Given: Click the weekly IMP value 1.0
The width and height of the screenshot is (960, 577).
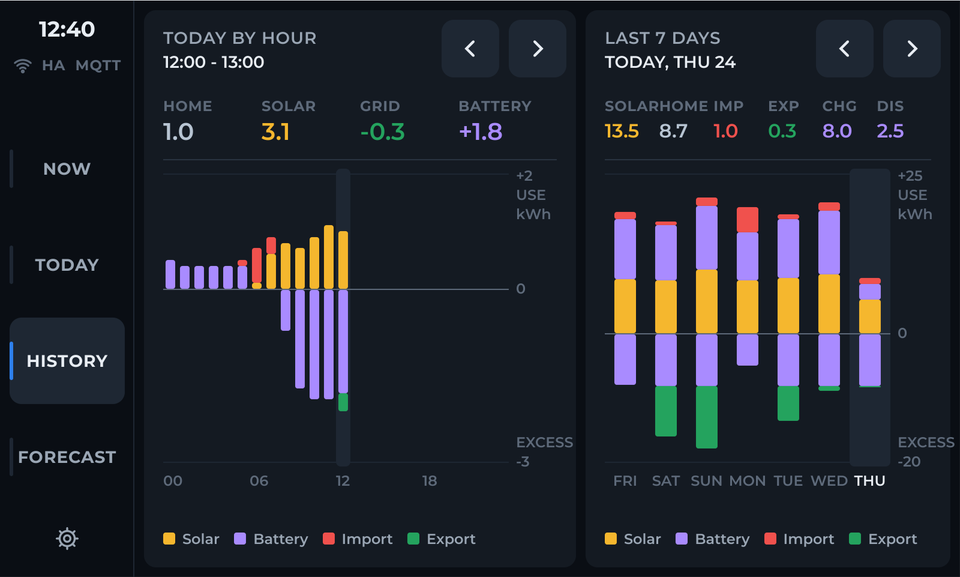Looking at the screenshot, I should pos(726,131).
